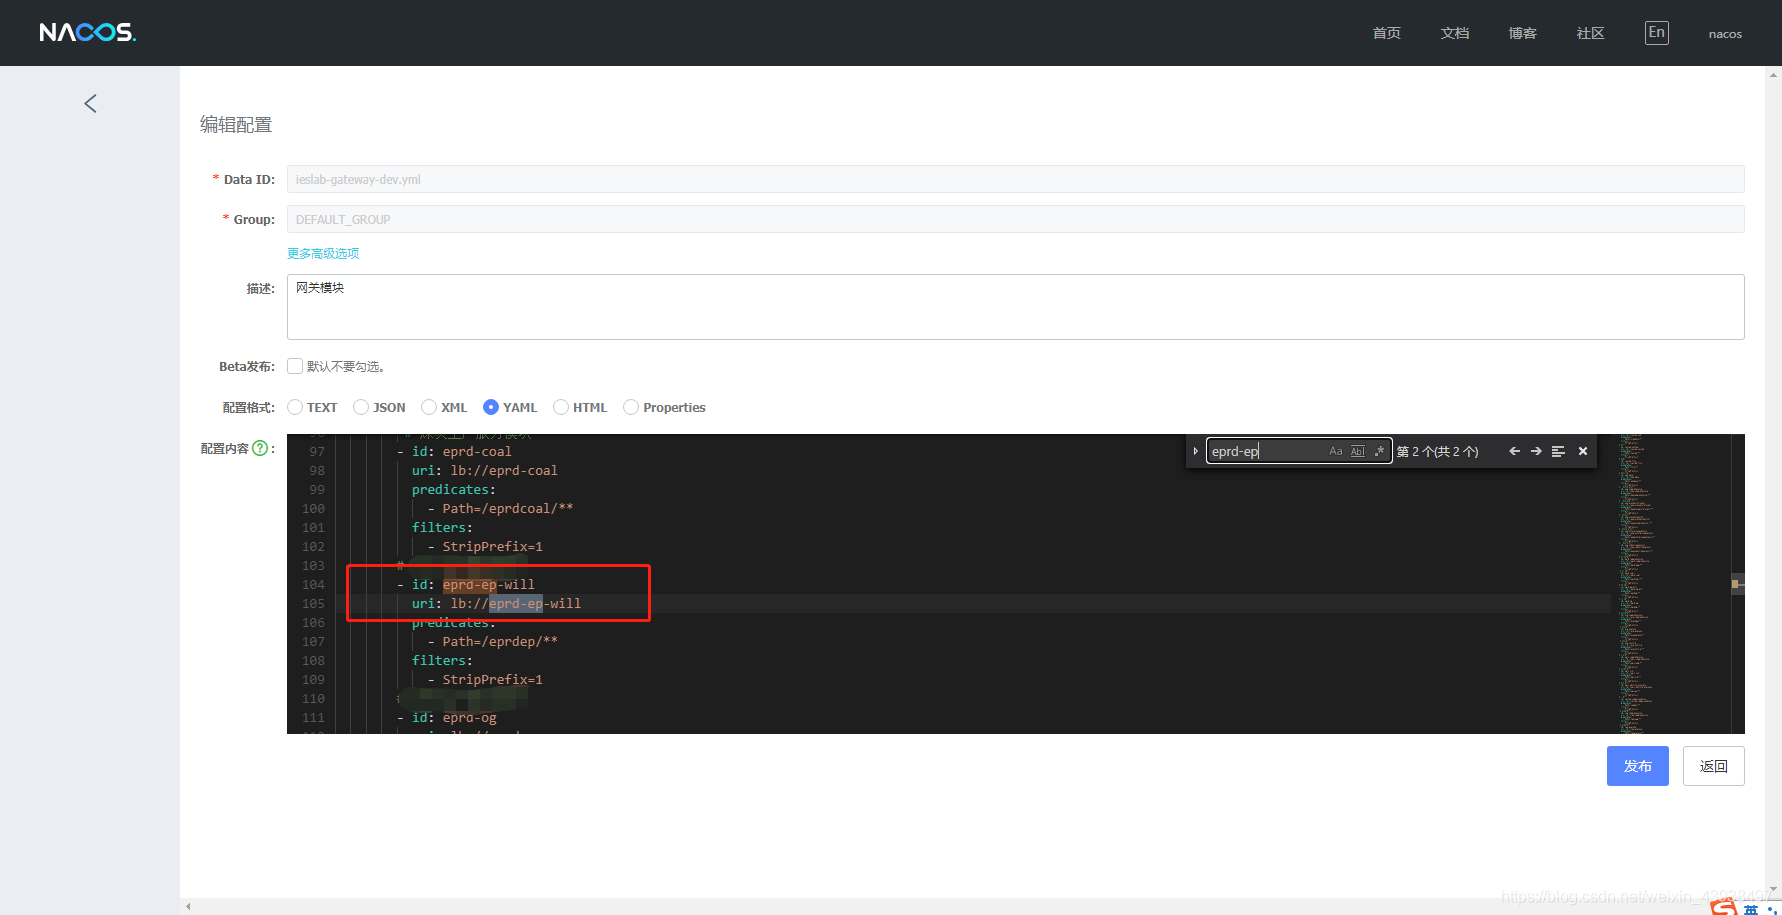1782x915 pixels.
Task: Click the page vertical scrollbar
Action: (1774, 482)
